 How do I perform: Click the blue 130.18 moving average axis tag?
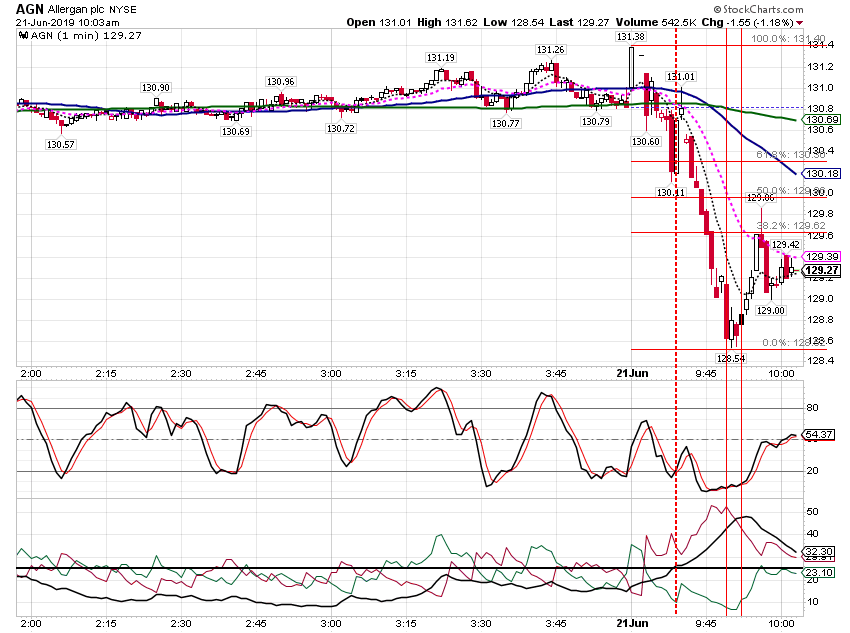[x=821, y=173]
